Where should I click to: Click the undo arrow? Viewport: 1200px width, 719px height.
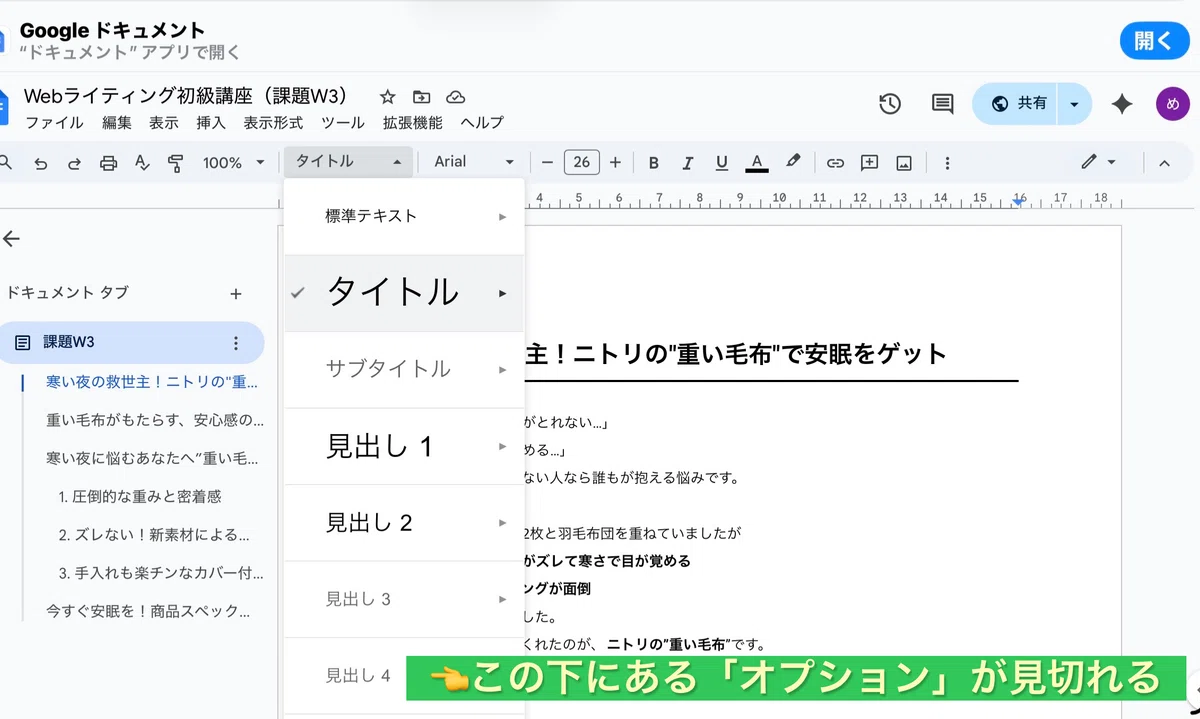41,162
